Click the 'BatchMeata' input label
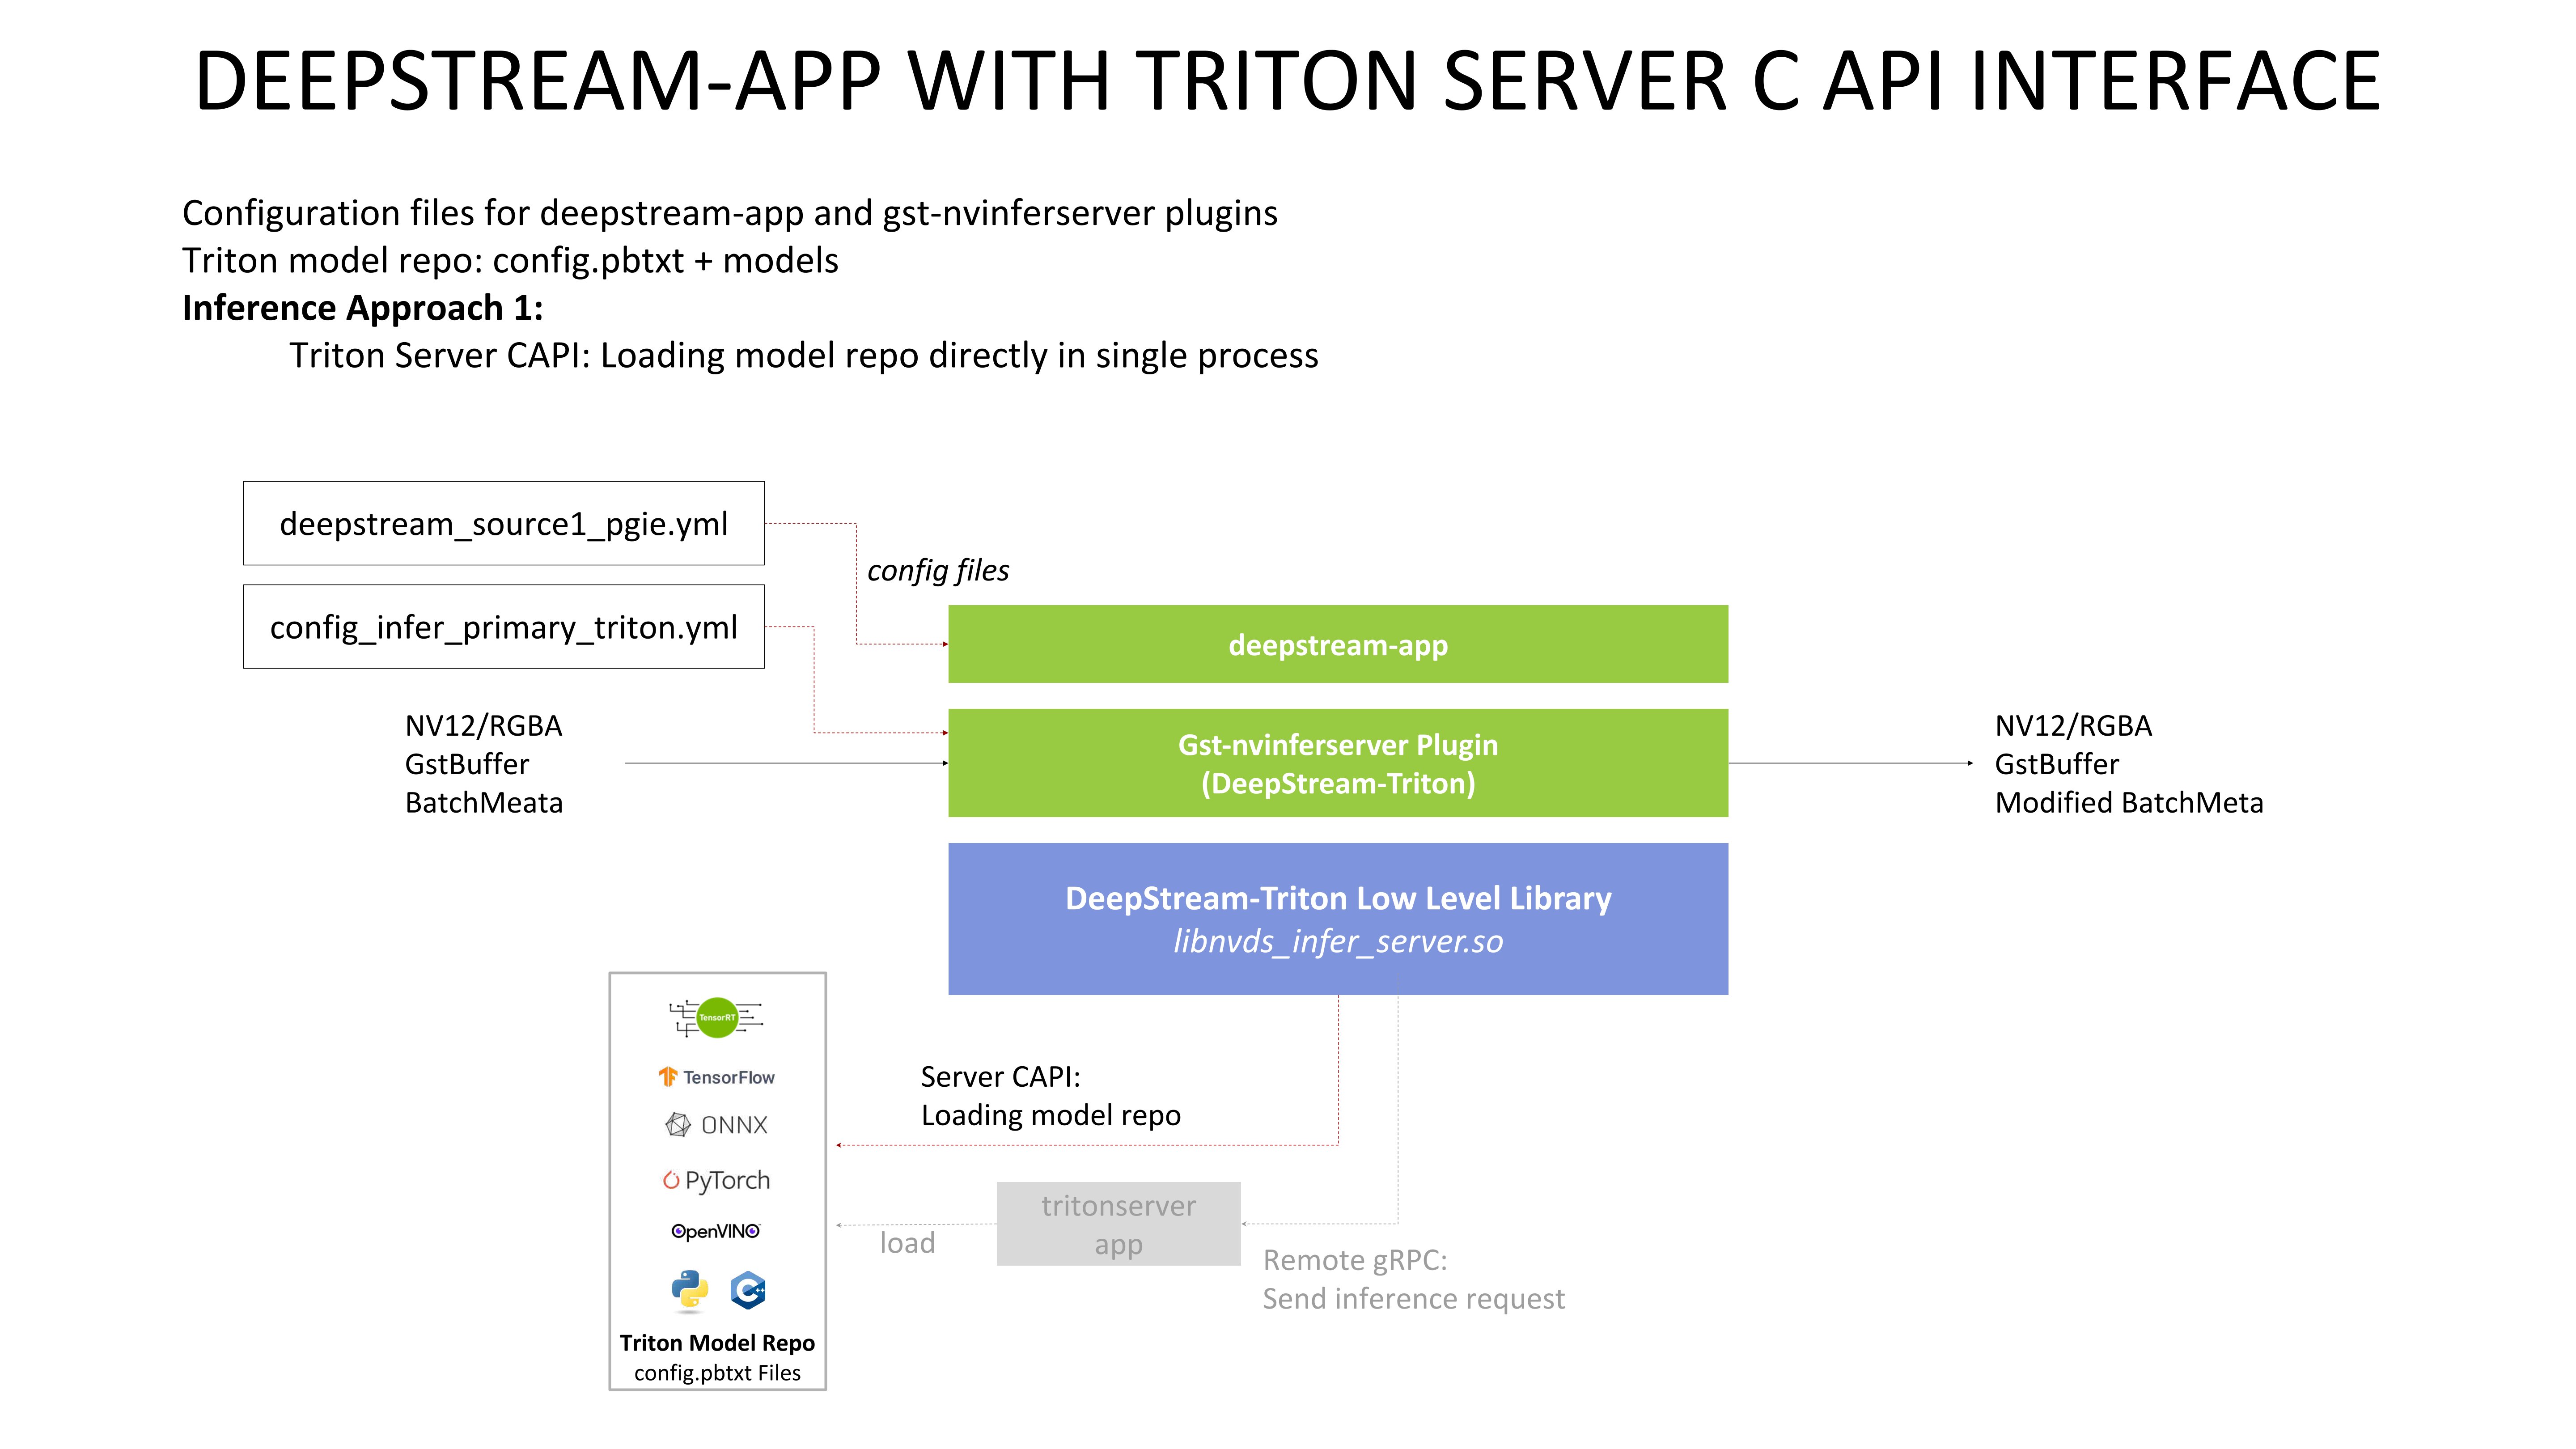The width and height of the screenshot is (2576, 1449). click(484, 803)
